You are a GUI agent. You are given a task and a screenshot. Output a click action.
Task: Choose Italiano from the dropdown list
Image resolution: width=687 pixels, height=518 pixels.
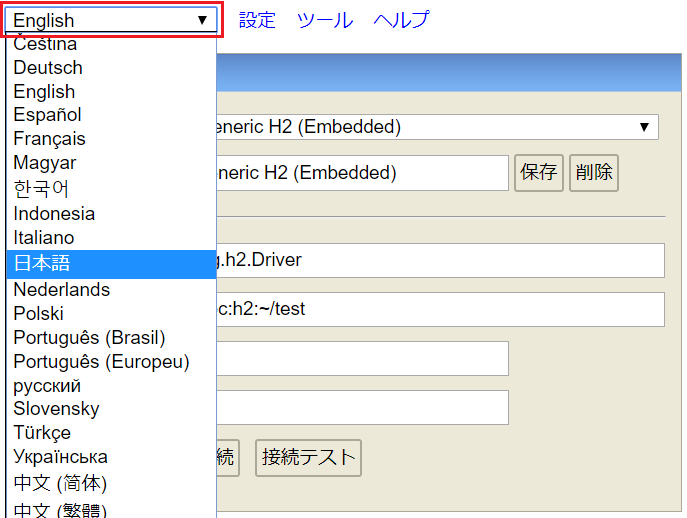coord(44,238)
